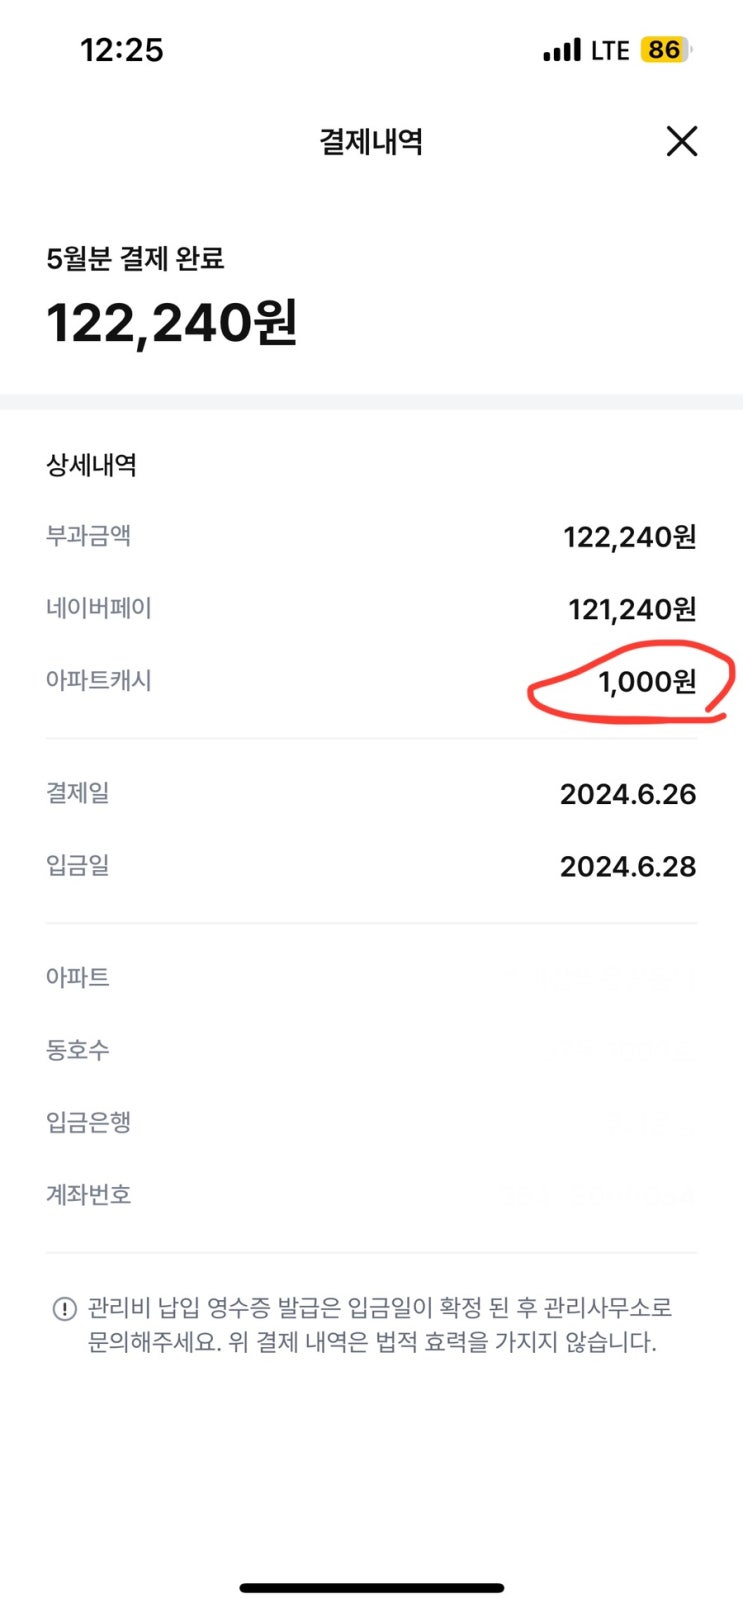The image size is (743, 1608).
Task: Tap the 12:25 clock in status bar
Action: pos(122,50)
